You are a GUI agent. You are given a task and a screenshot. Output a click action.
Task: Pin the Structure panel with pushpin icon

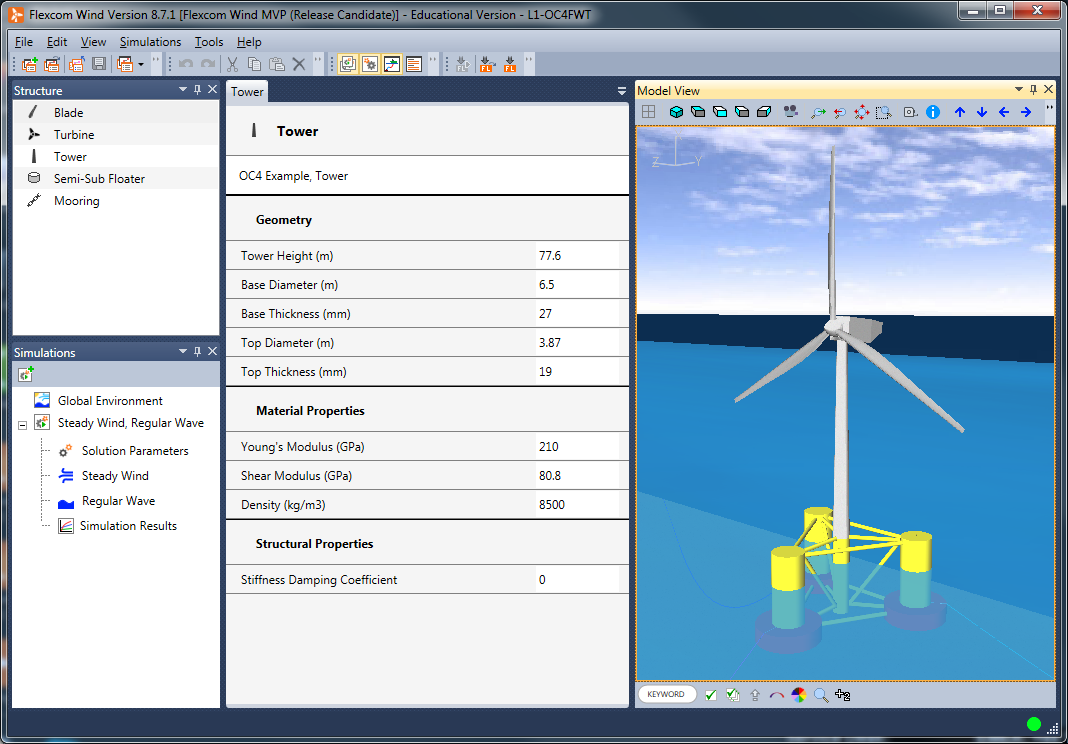(x=198, y=90)
